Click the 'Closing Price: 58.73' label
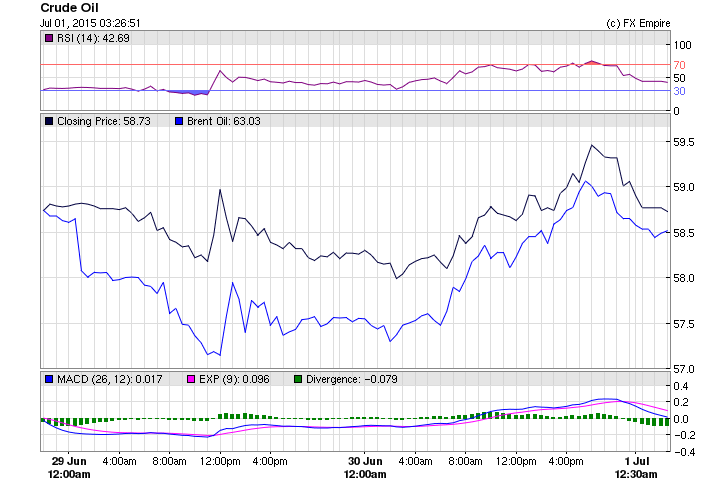The width and height of the screenshot is (710, 487). pyautogui.click(x=104, y=121)
